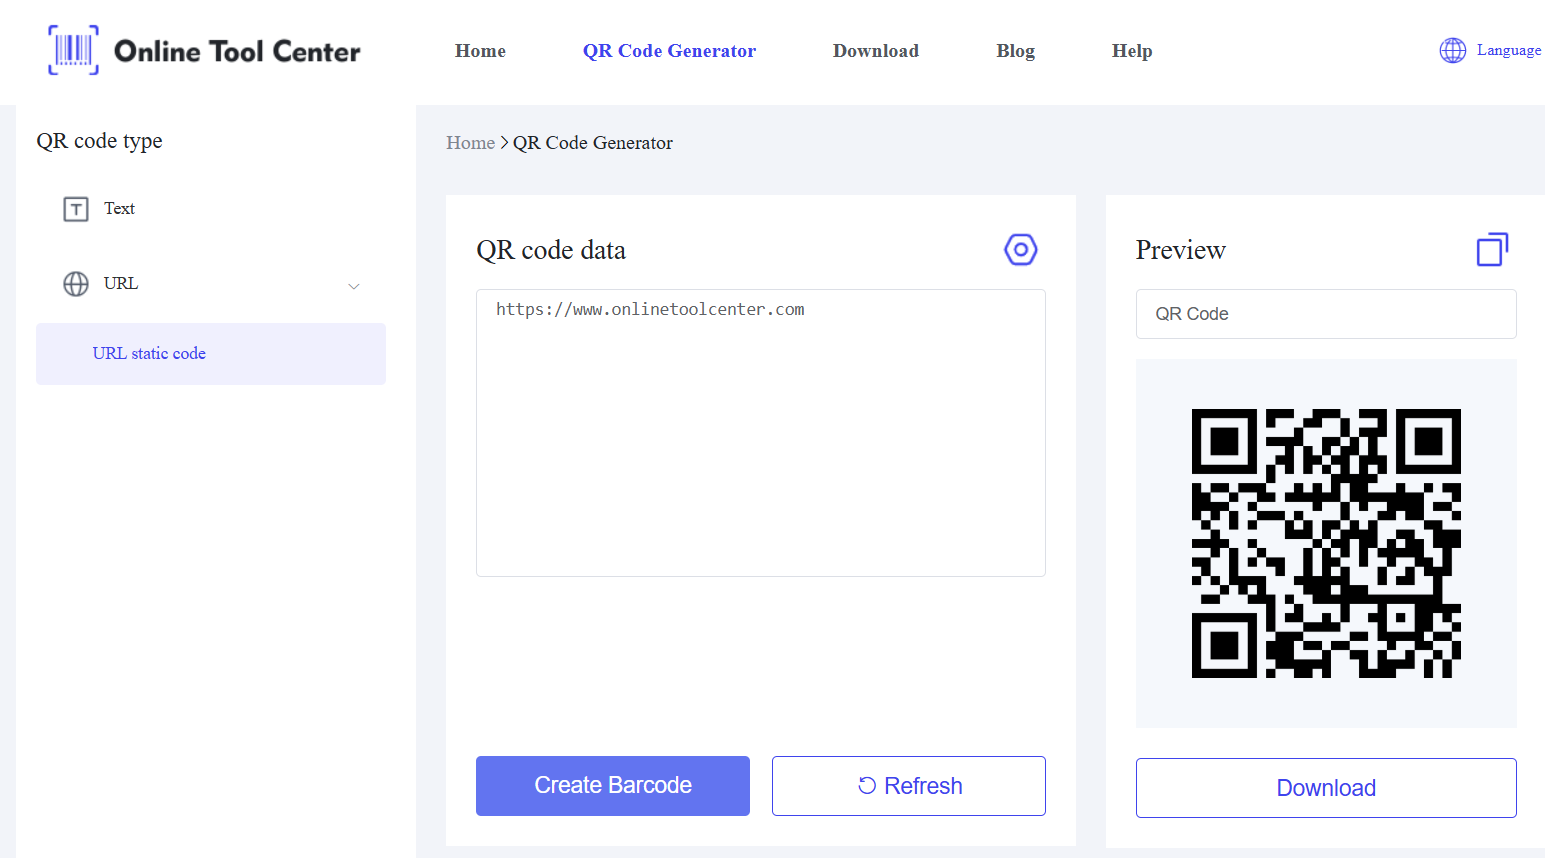The height and width of the screenshot is (858, 1545).
Task: Click the URL globe icon in sidebar
Action: pyautogui.click(x=76, y=284)
